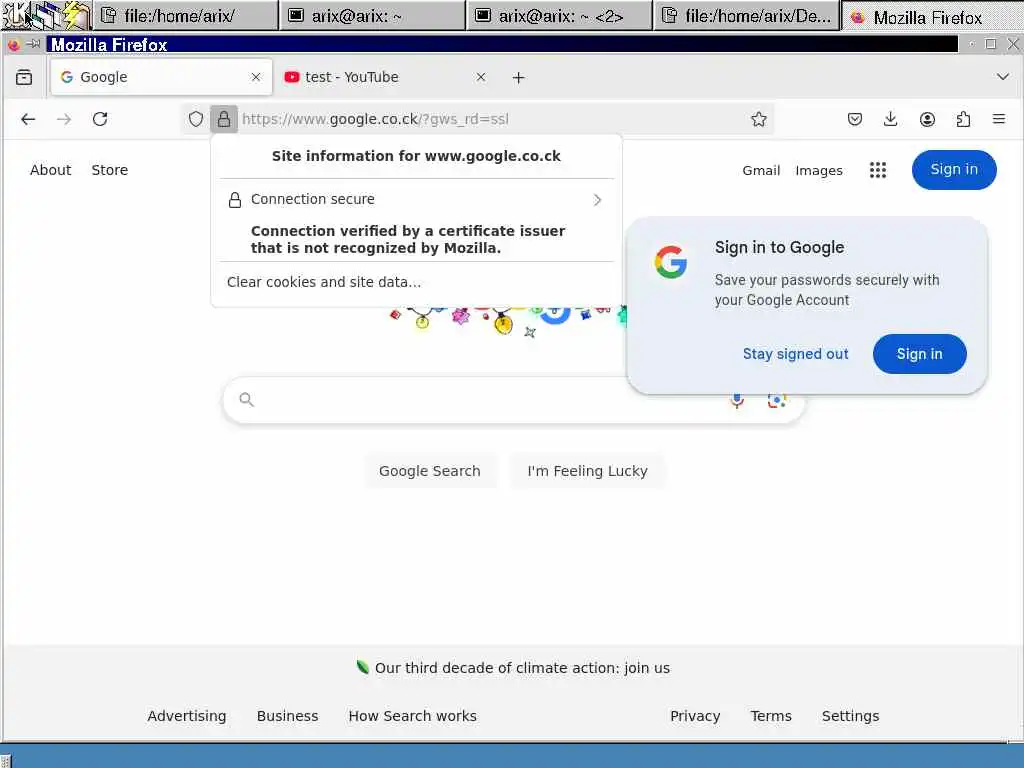The width and height of the screenshot is (1024, 768).
Task: Click the padlock site information icon
Action: pos(224,119)
